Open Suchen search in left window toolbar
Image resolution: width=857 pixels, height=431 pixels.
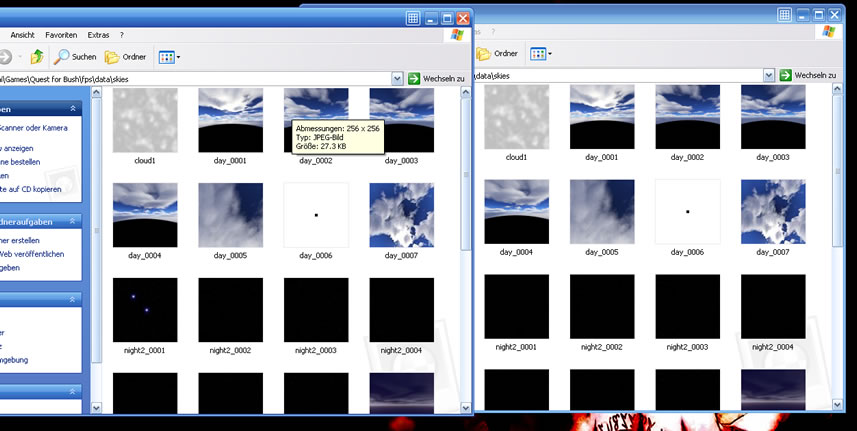click(76, 57)
